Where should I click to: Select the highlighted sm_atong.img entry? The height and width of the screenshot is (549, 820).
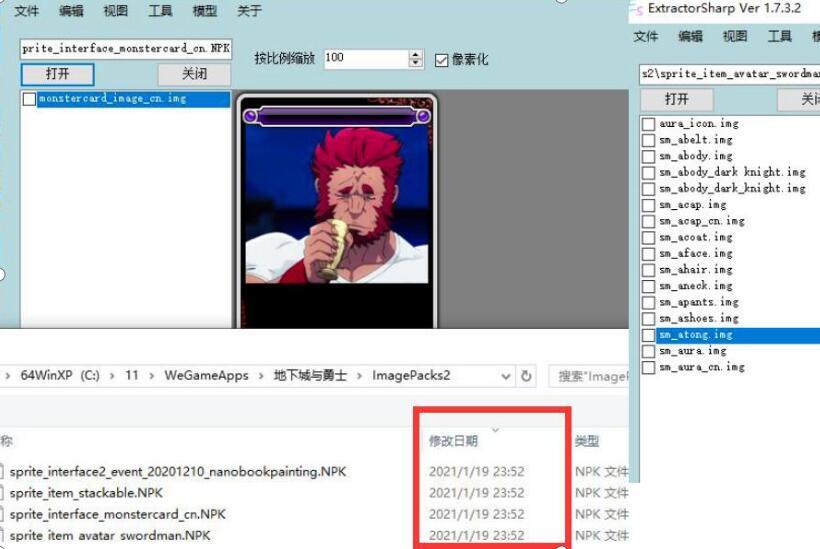tap(738, 335)
